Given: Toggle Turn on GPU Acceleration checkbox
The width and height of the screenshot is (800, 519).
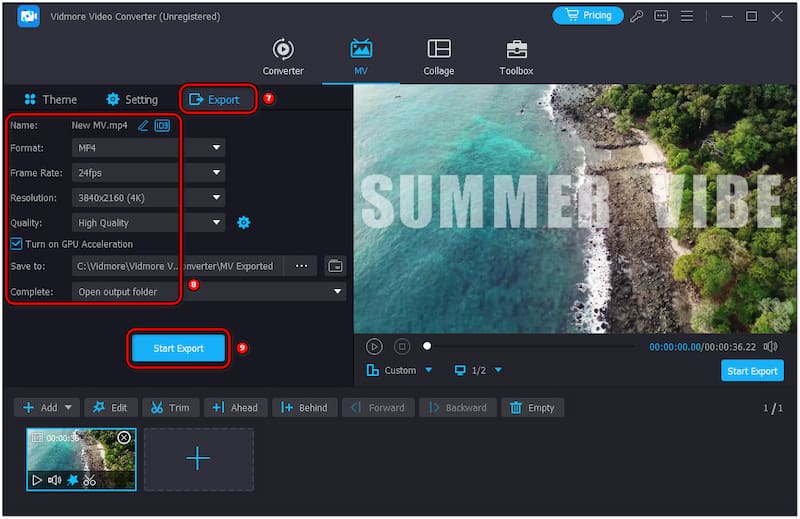Looking at the screenshot, I should point(16,244).
